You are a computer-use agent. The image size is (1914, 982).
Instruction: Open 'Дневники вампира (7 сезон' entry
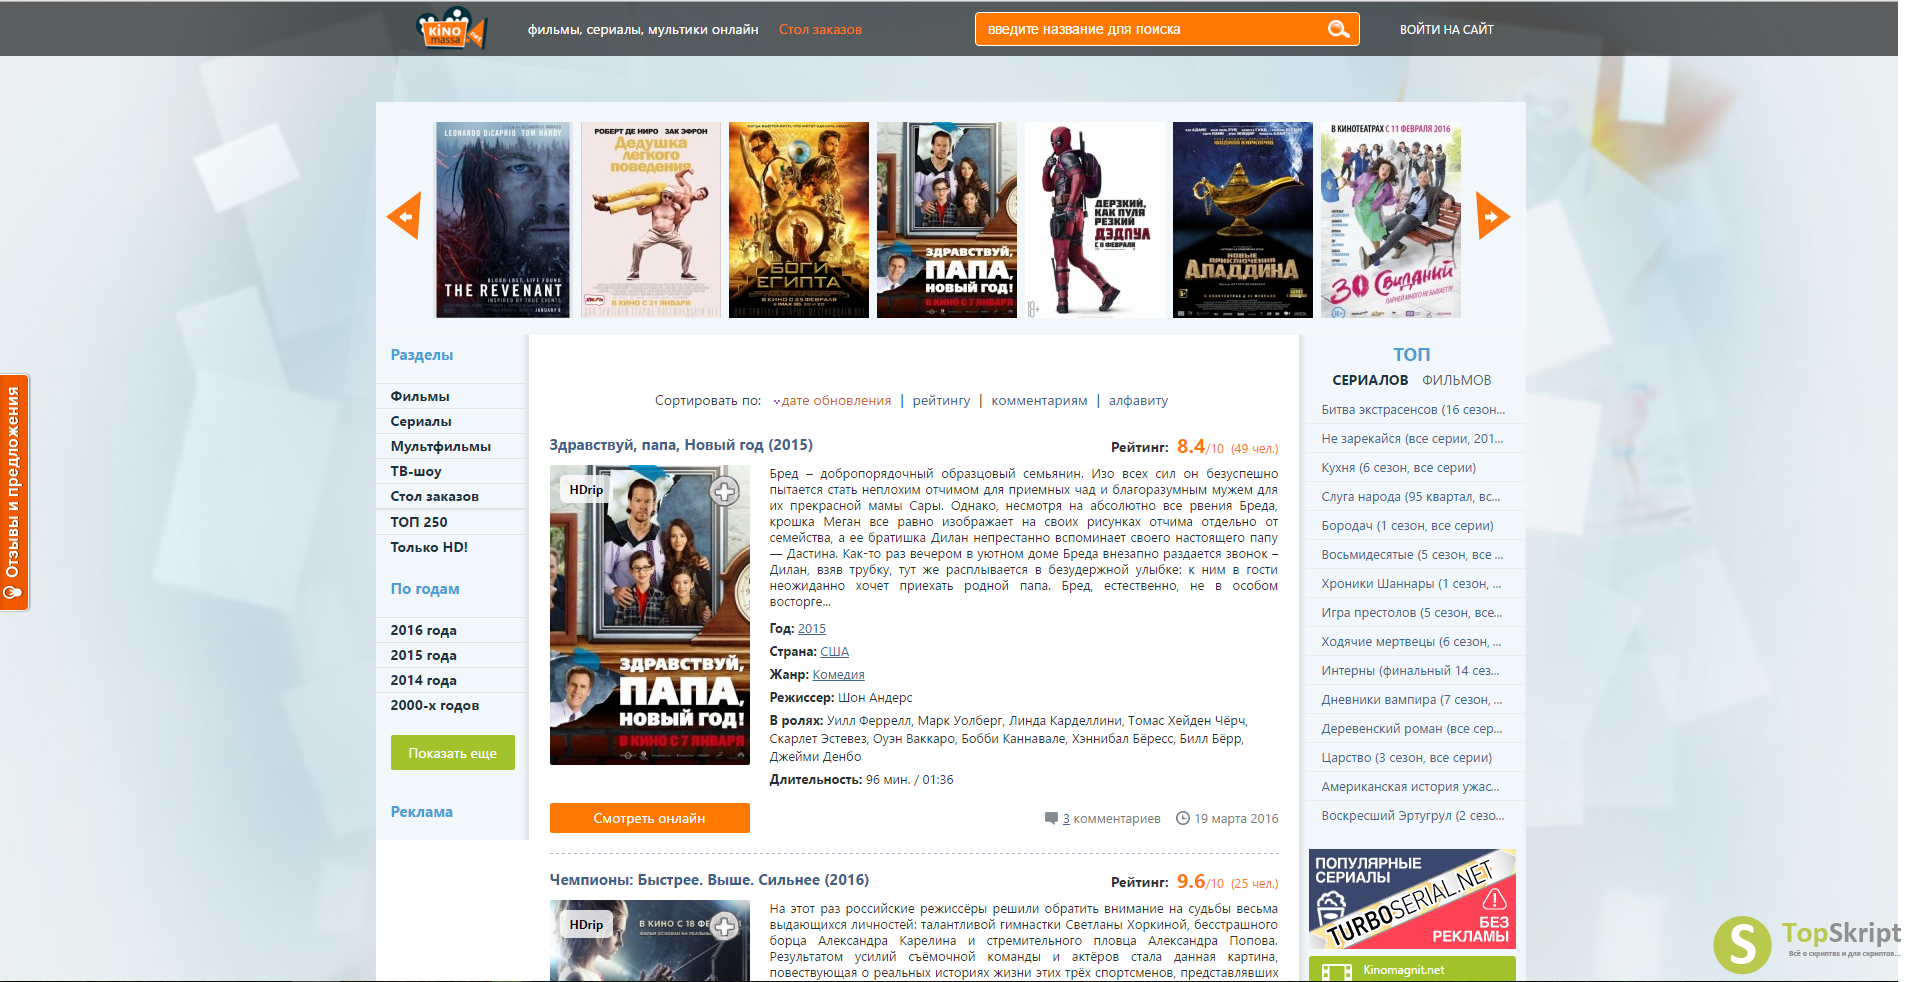click(x=1412, y=699)
